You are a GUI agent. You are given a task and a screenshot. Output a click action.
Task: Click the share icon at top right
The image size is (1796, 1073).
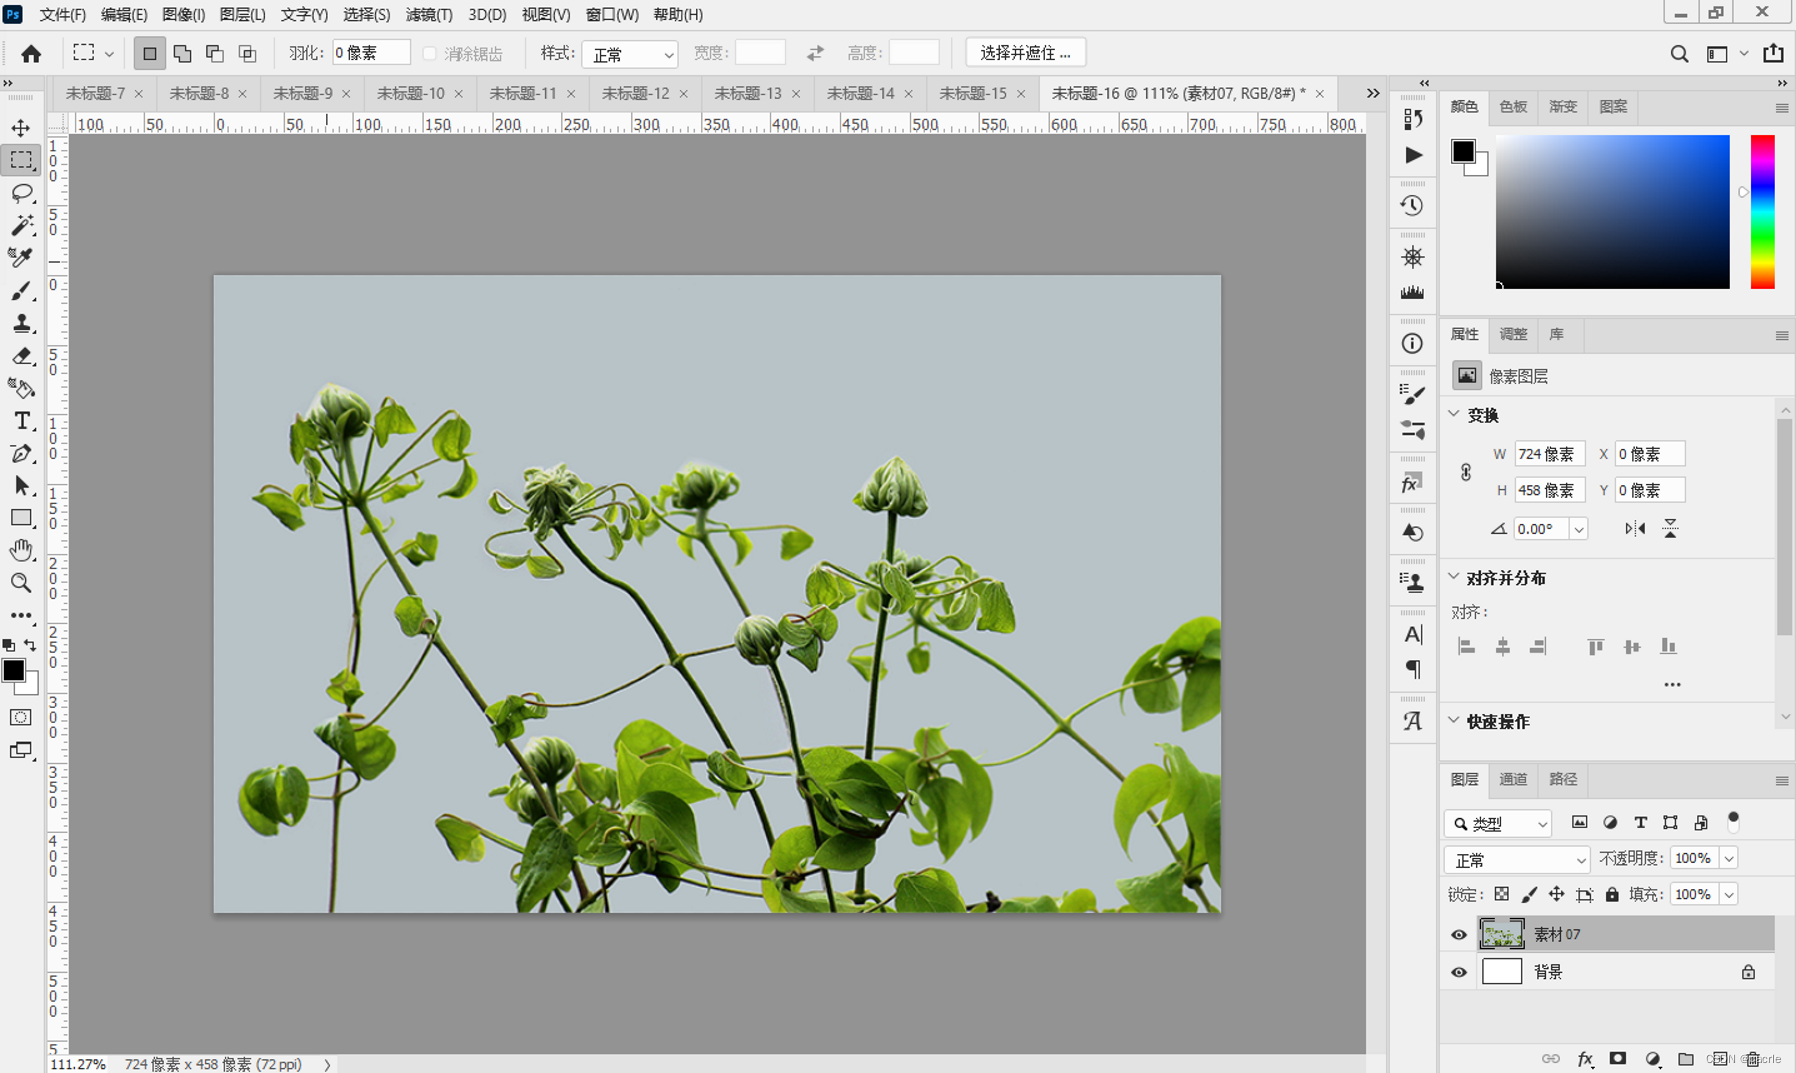1773,53
